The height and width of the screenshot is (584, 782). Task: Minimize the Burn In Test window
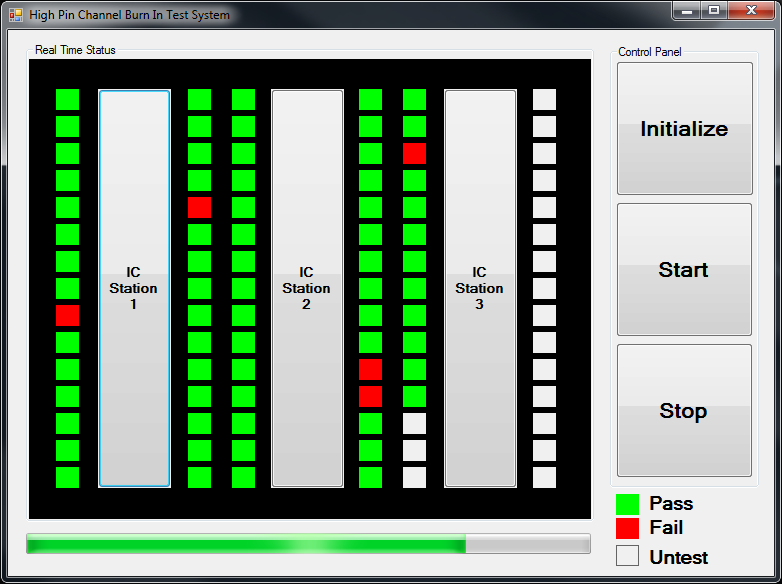pos(687,10)
